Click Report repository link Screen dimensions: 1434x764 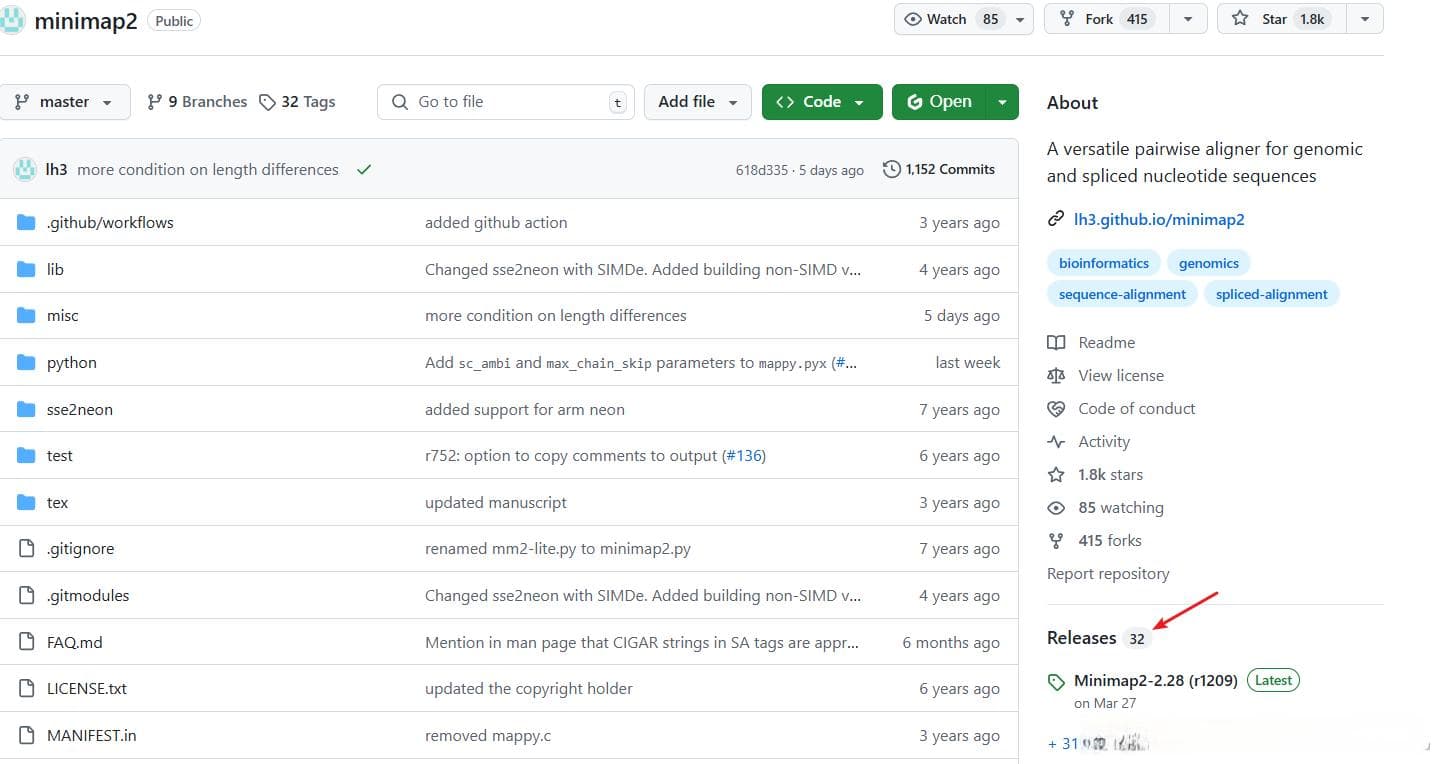tap(1108, 573)
